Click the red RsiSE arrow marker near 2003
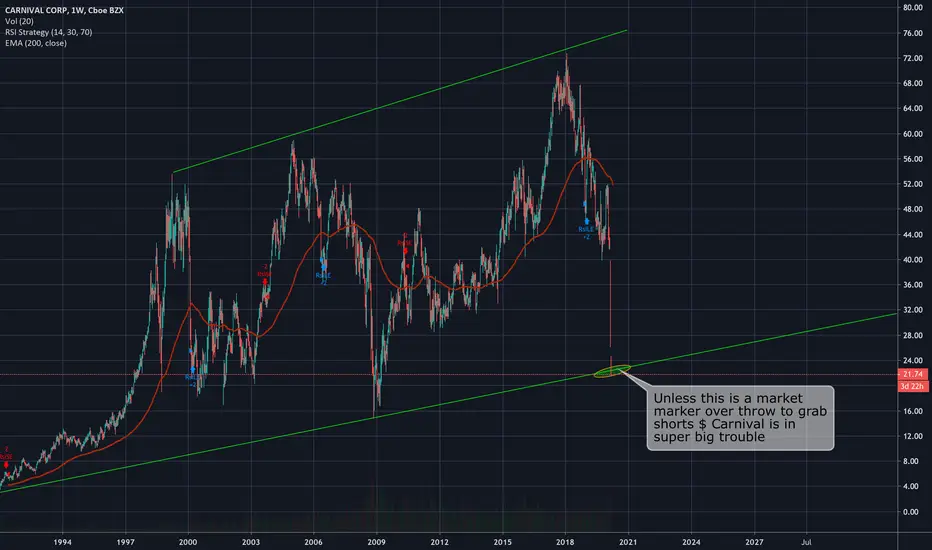Viewport: 932px width, 550px height. coord(265,281)
